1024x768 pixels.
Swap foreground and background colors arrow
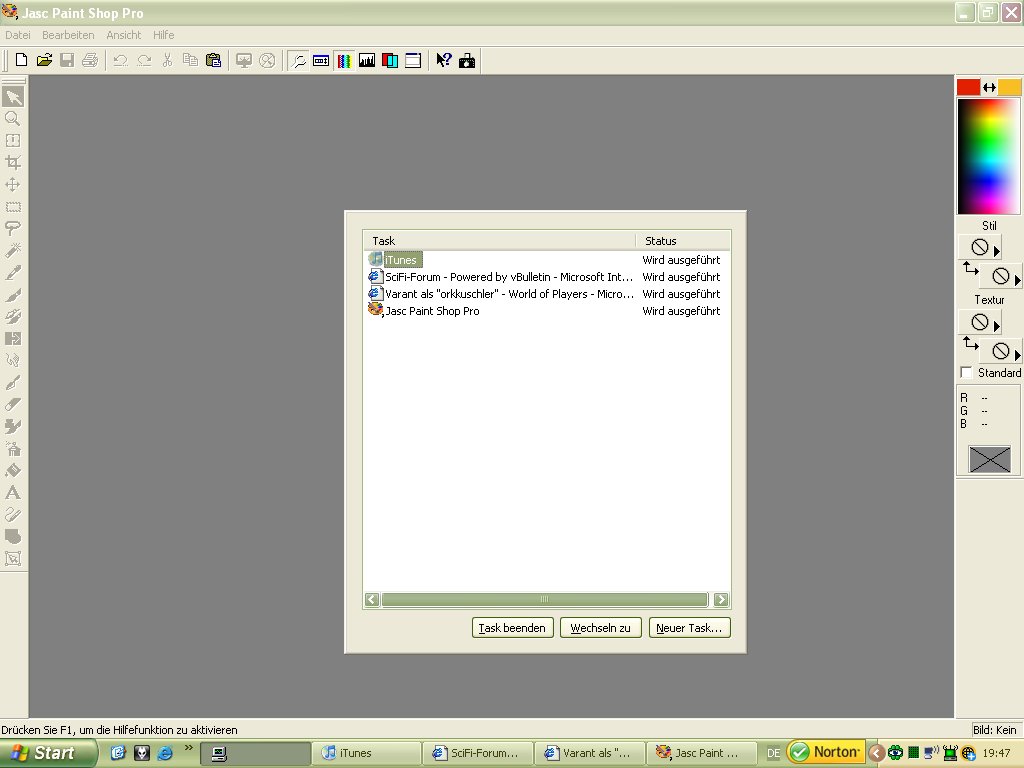coord(989,88)
